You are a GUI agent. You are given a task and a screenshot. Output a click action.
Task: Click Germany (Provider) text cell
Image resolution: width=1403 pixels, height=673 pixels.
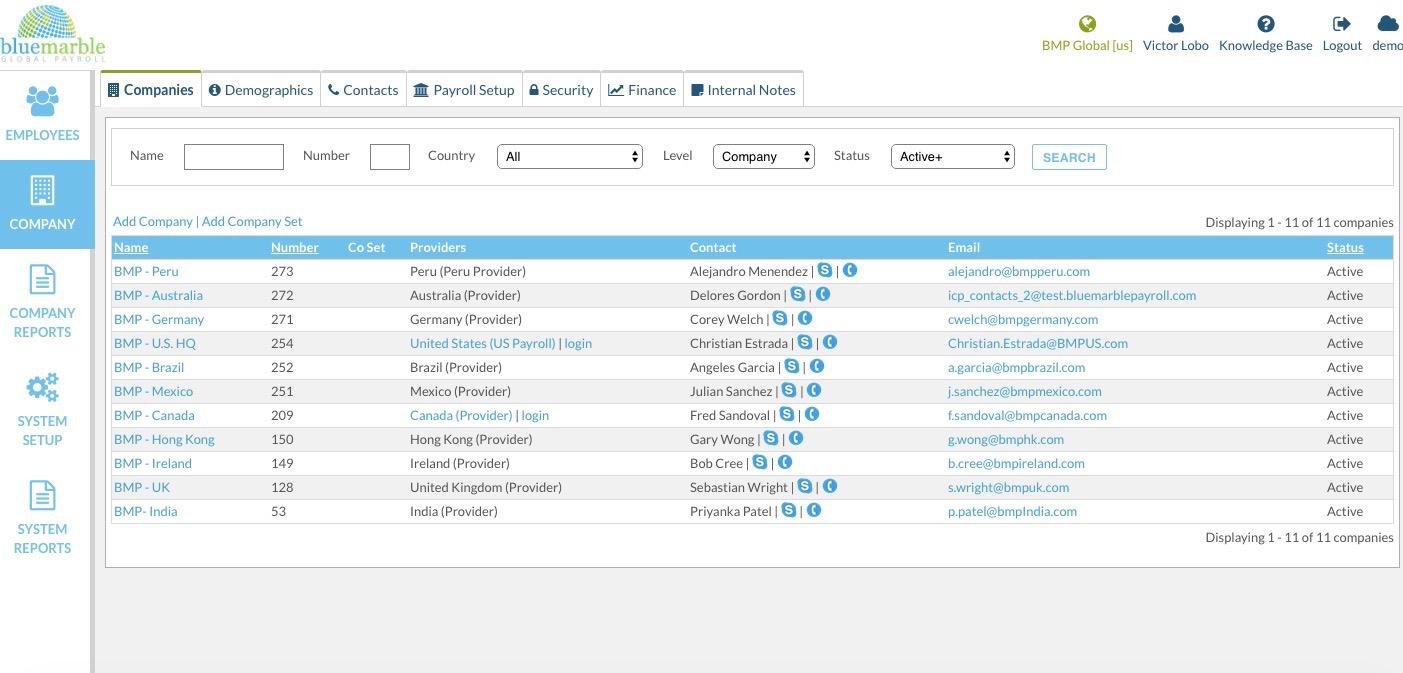[x=466, y=319]
